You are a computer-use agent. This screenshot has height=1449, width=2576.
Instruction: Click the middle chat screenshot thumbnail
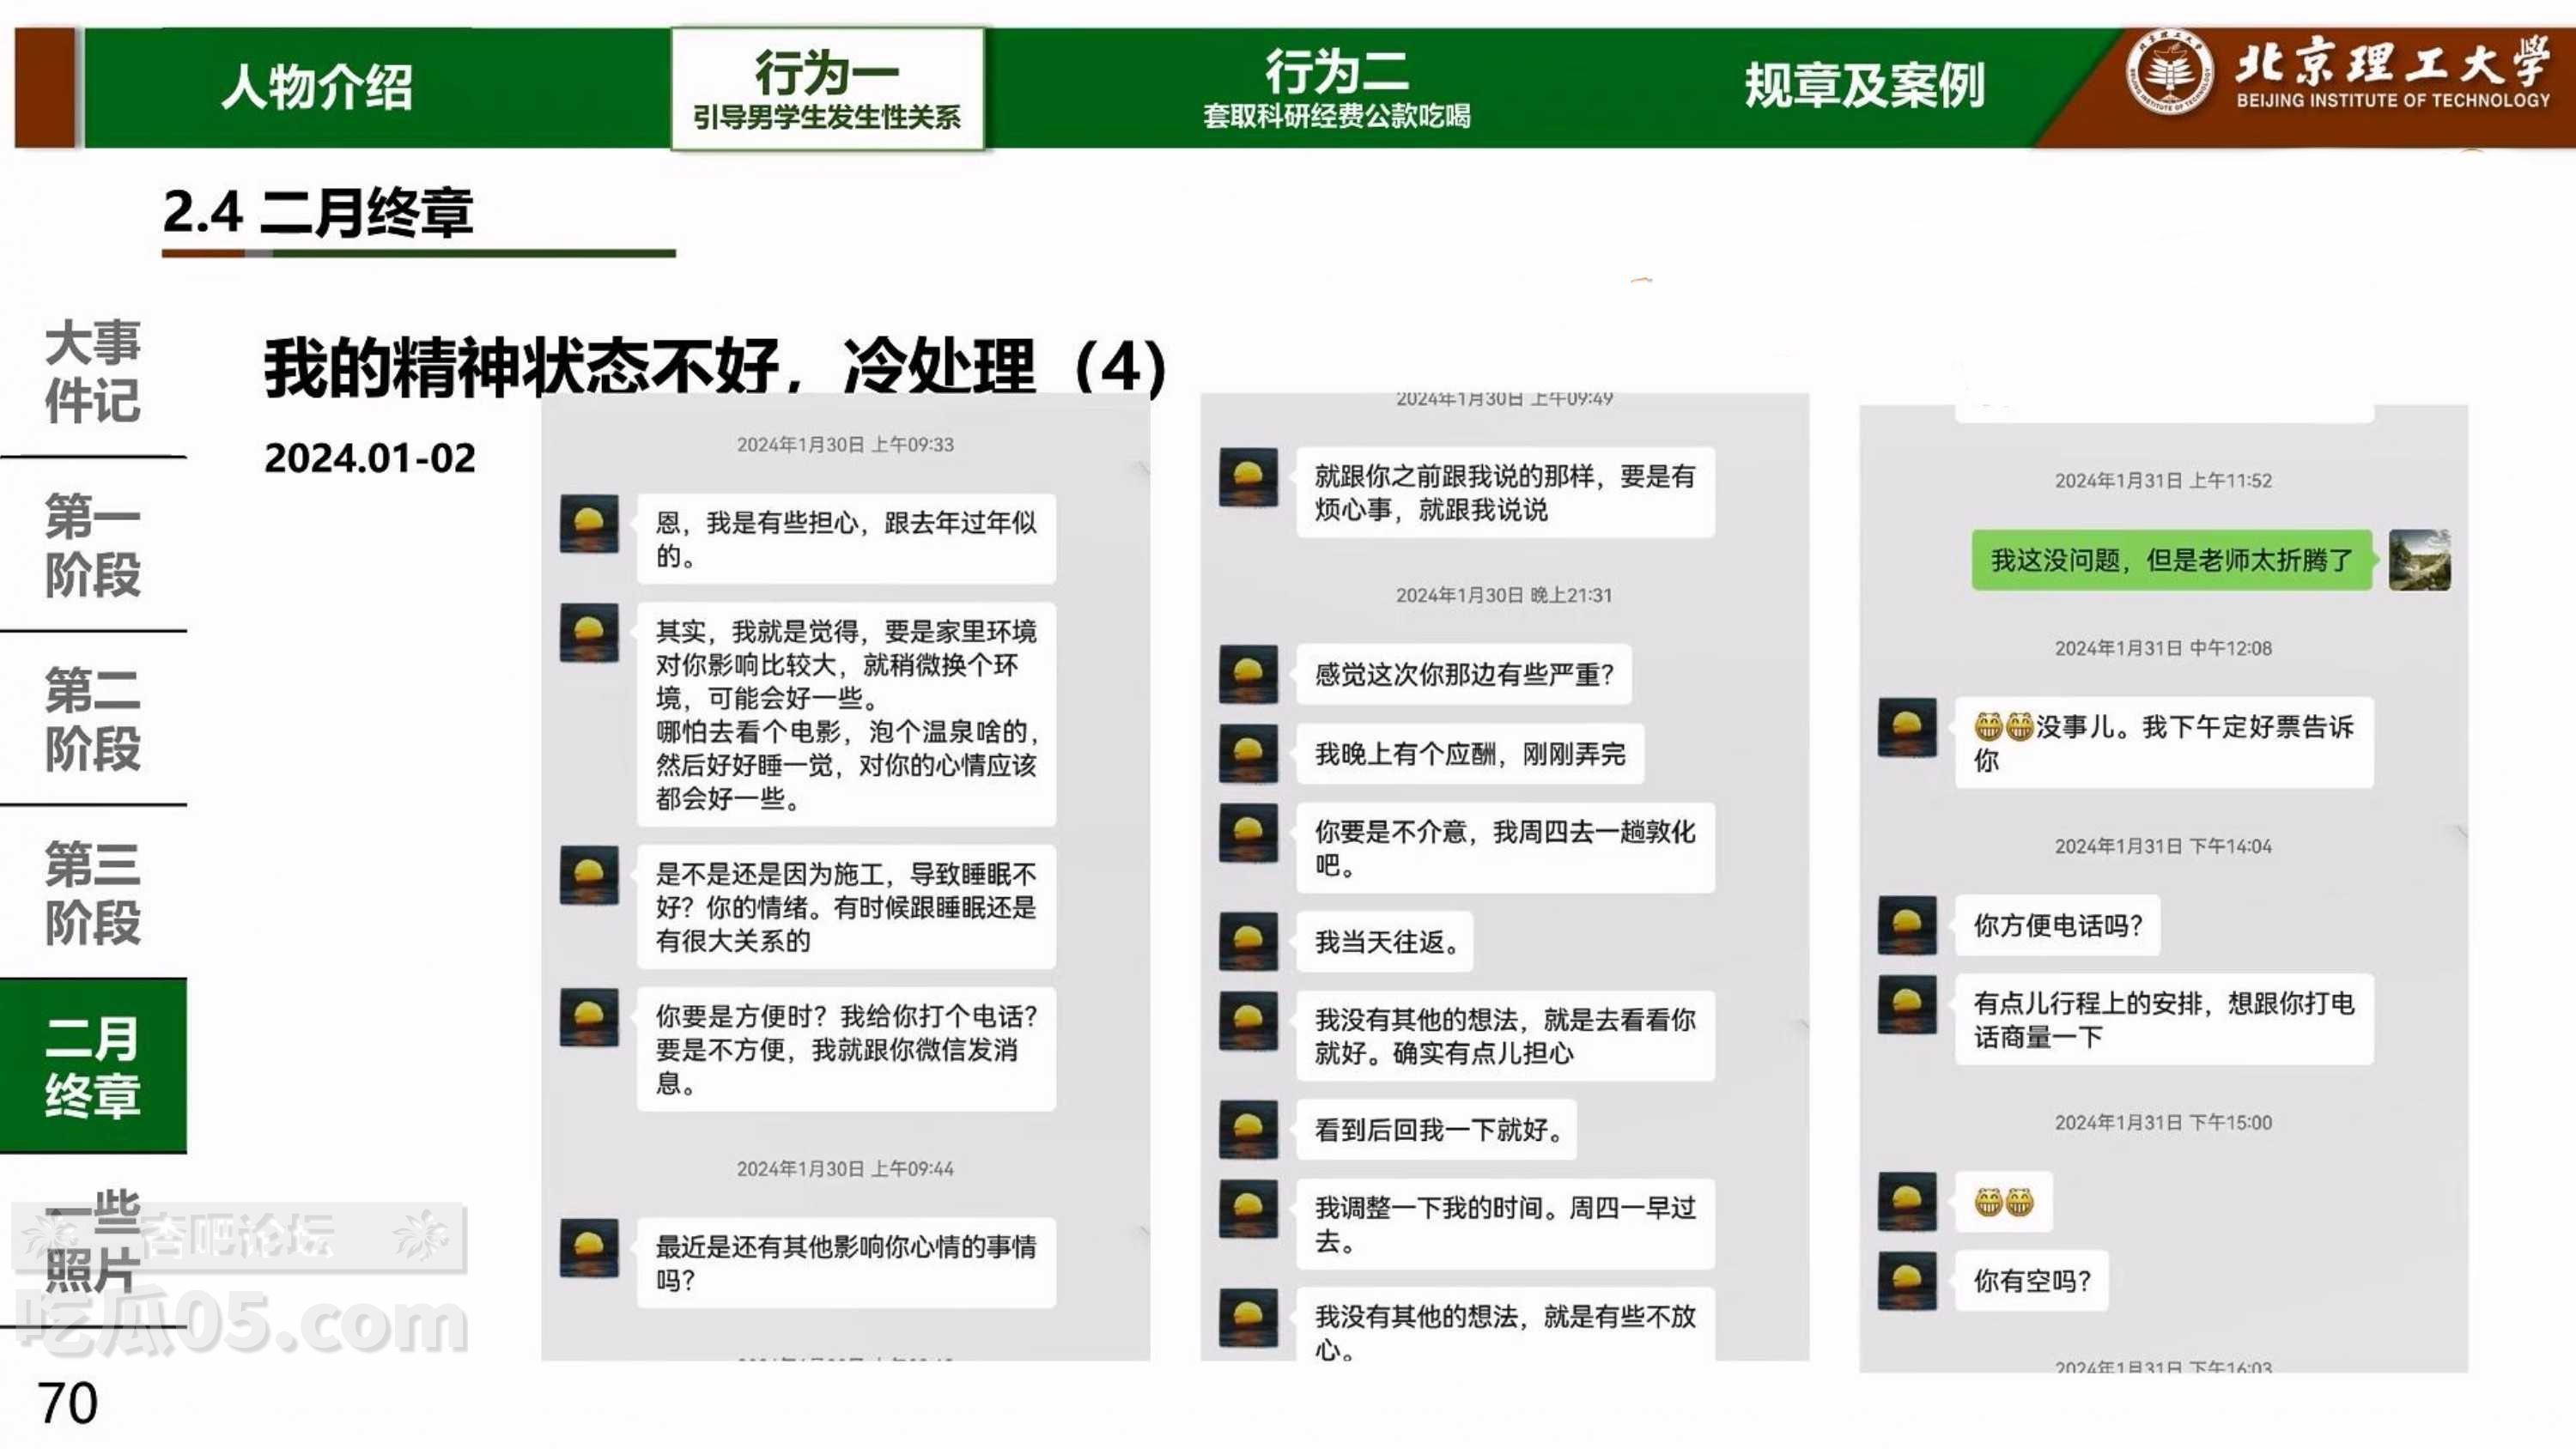coord(1504,877)
